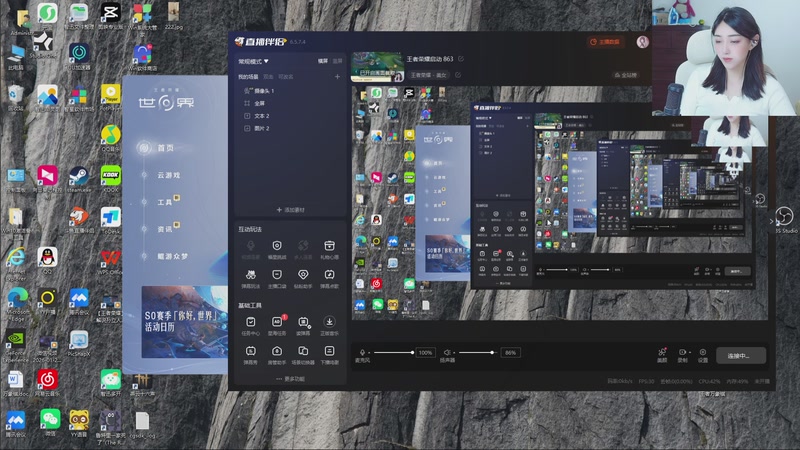Click the 连接中 connecting button
This screenshot has width=800, height=450.
740,356
